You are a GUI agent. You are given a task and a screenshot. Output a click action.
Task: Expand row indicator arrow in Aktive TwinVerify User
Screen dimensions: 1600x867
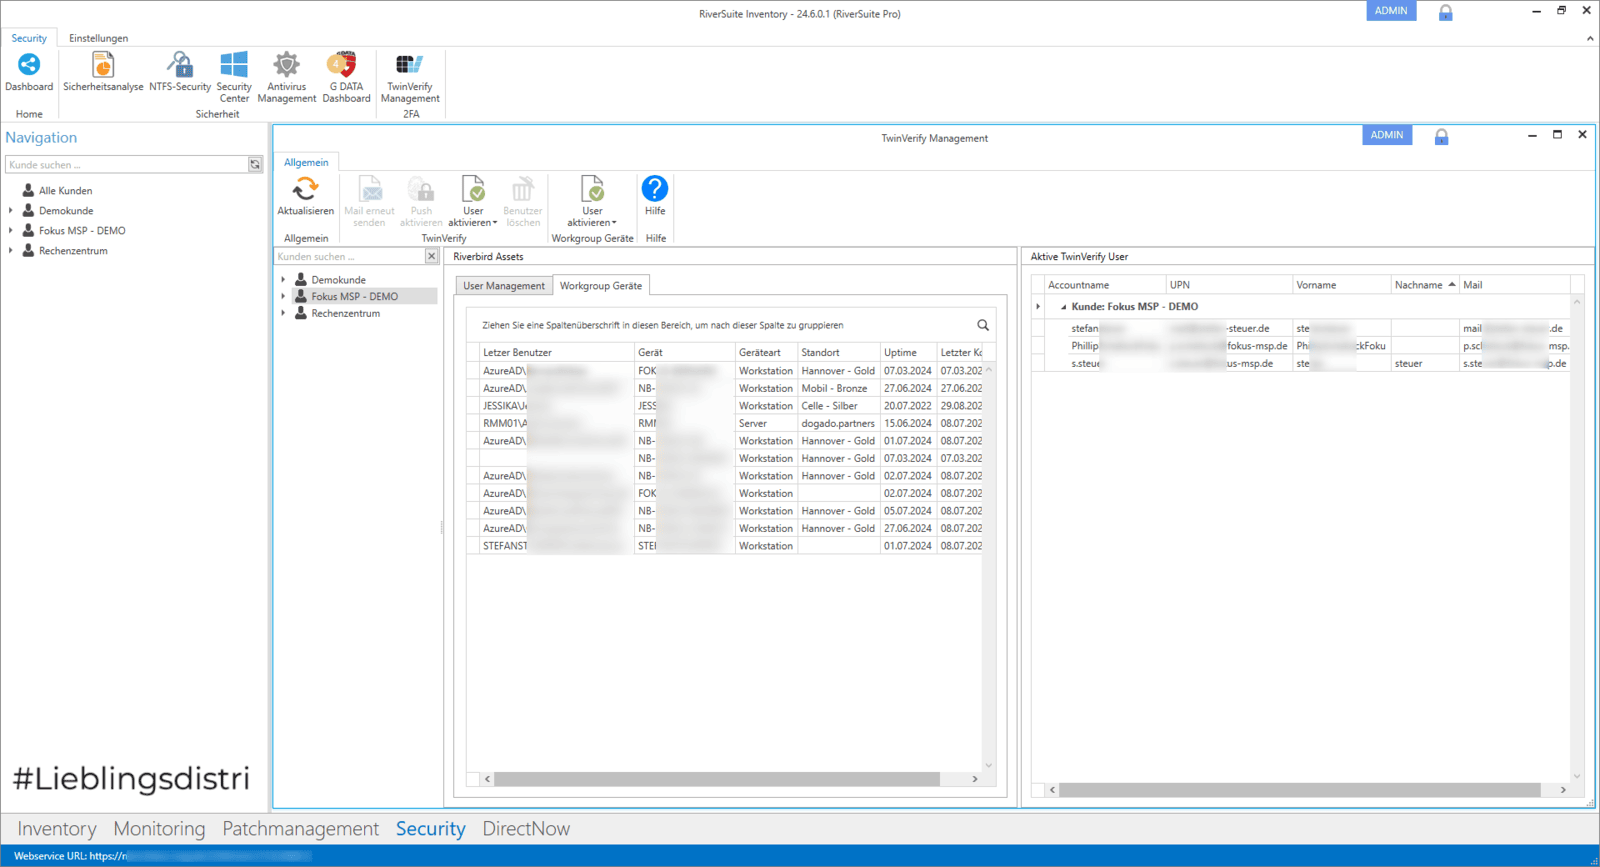coord(1038,307)
